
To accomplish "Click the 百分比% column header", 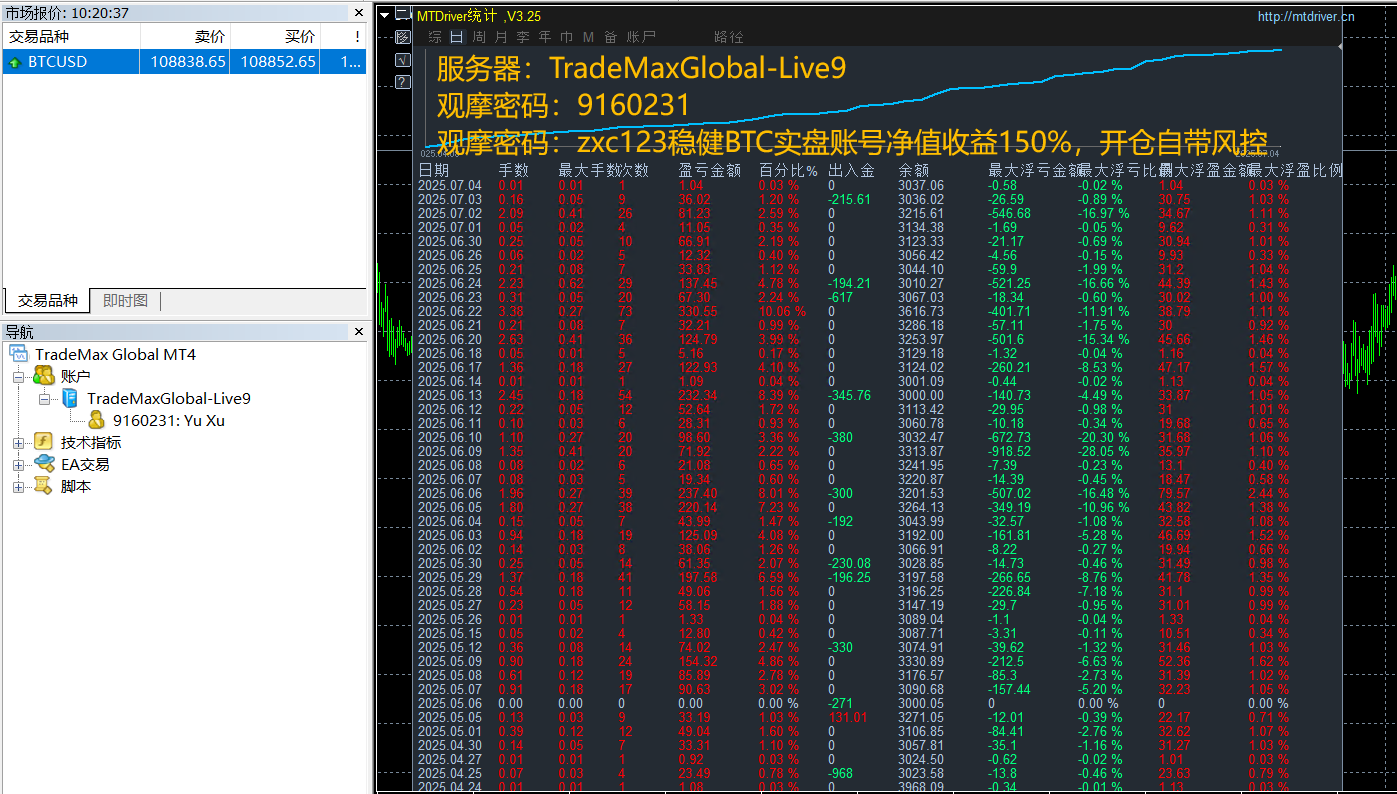I will tap(788, 171).
